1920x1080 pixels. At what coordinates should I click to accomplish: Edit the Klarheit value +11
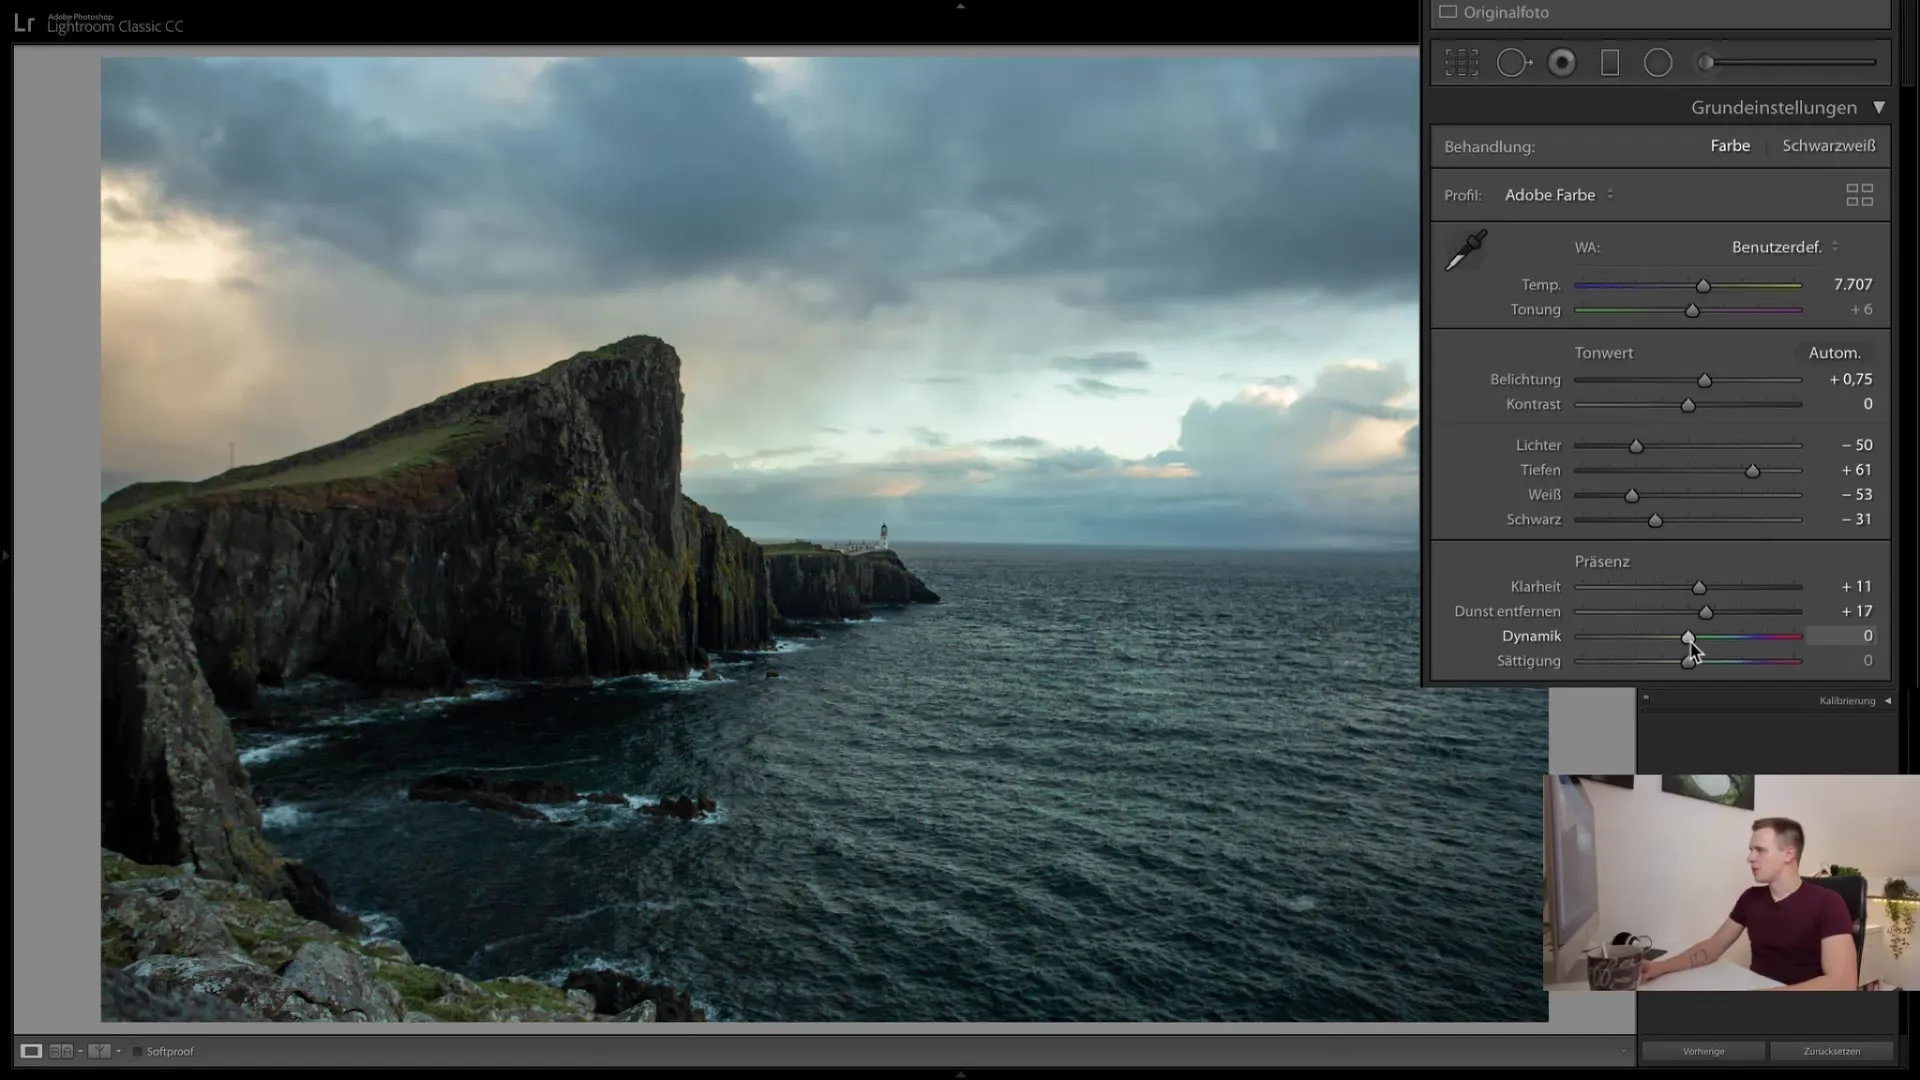(1856, 587)
